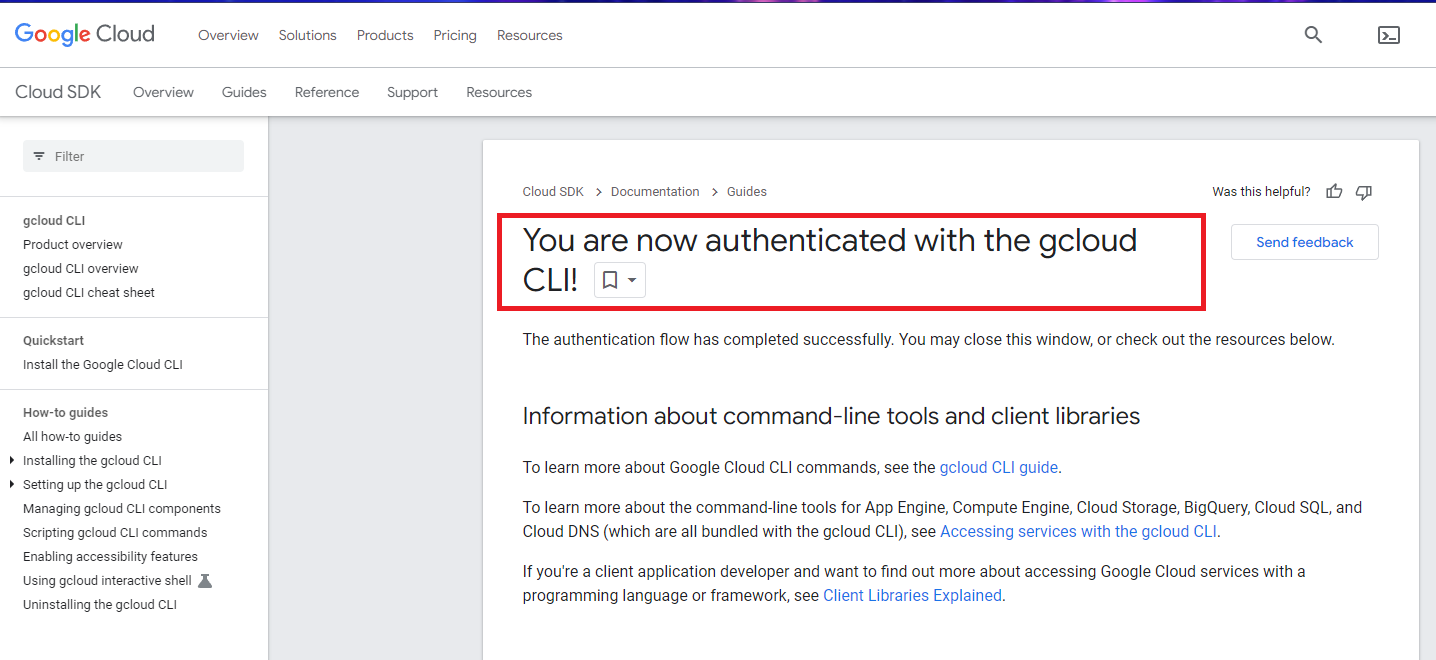Click the Quickstart sidebar heading

(53, 341)
